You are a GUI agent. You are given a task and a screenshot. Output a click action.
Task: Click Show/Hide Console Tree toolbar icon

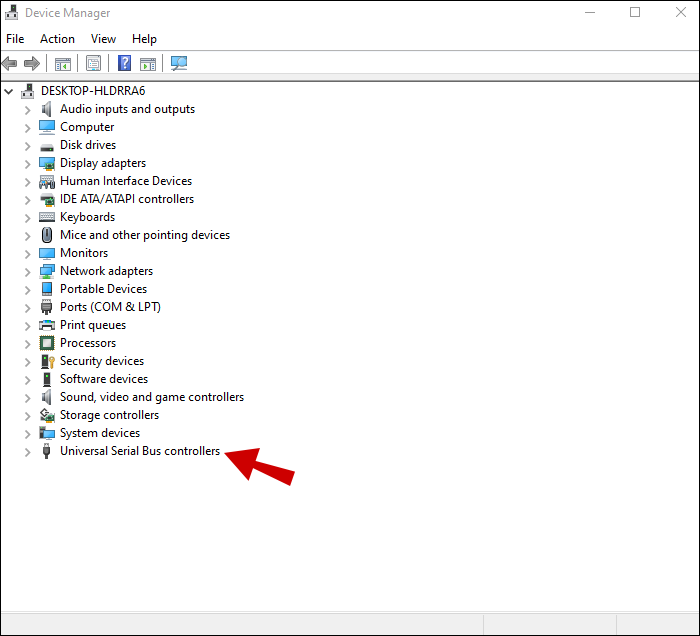(62, 64)
